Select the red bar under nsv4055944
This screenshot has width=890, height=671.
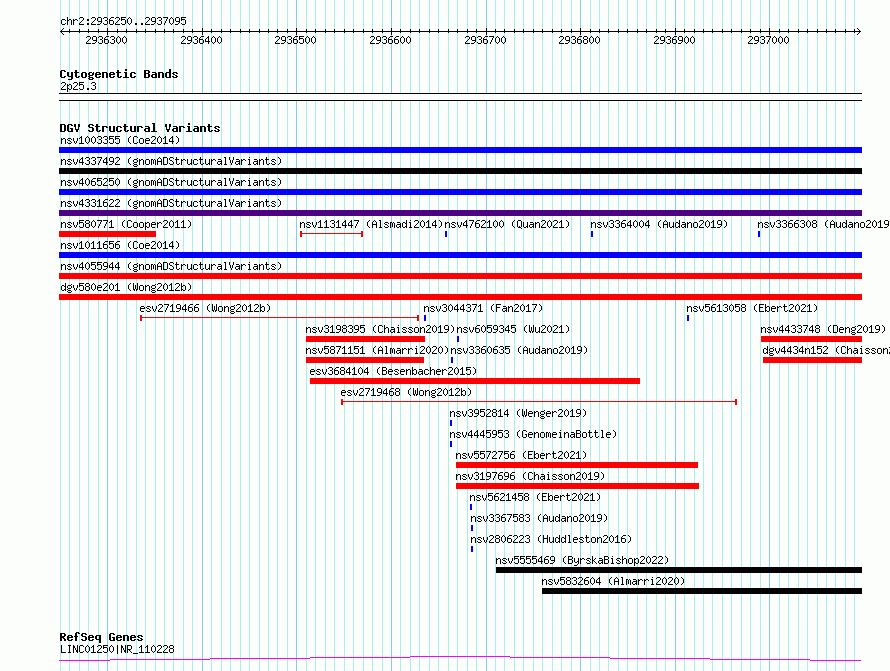460,276
